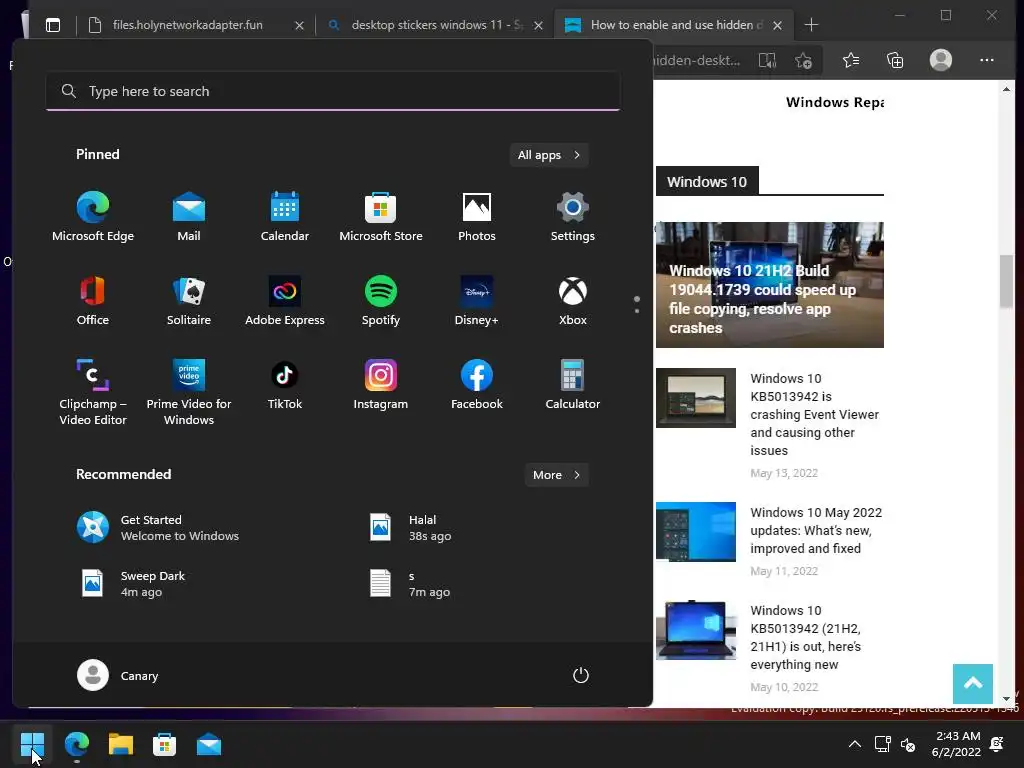Viewport: 1024px width, 768px height.
Task: Launch the TikTok app
Action: click(285, 385)
